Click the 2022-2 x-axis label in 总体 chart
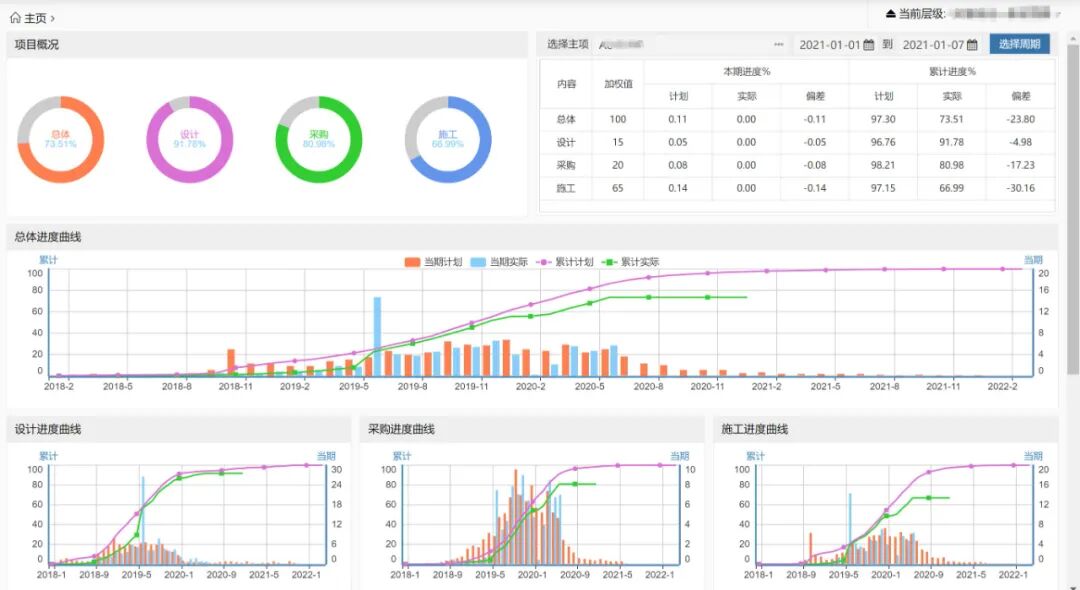The width and height of the screenshot is (1080, 590). [x=1002, y=387]
